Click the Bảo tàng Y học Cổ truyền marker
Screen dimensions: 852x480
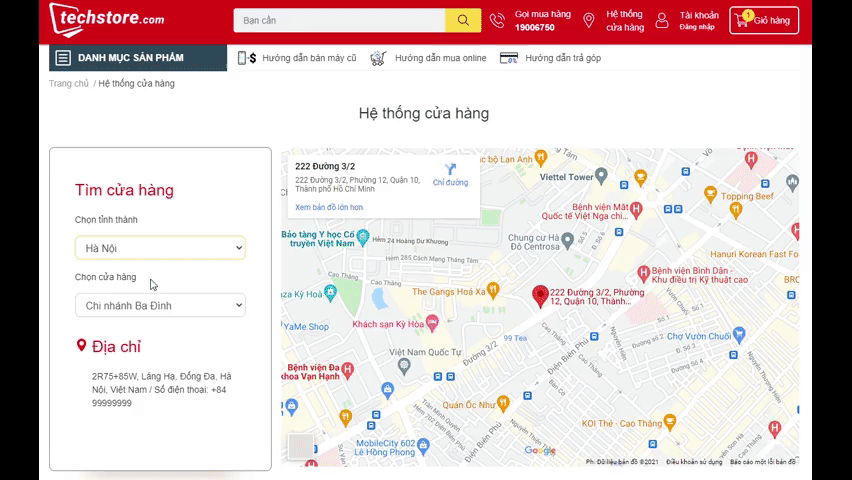coord(362,237)
